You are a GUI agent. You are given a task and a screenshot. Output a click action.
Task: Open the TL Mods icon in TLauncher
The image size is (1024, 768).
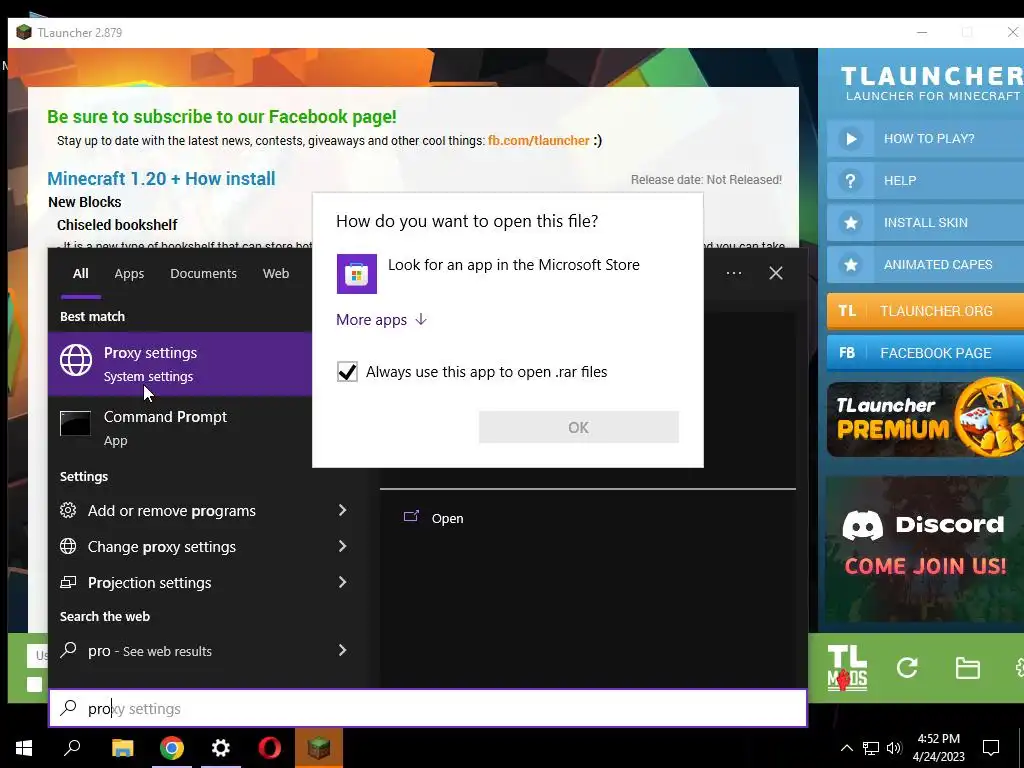click(x=847, y=667)
